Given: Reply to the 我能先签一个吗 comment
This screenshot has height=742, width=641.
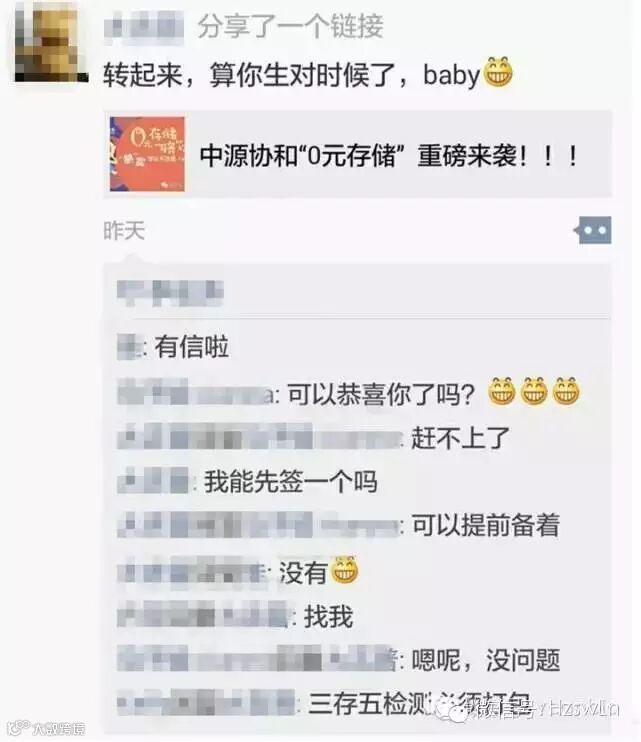Looking at the screenshot, I should (x=247, y=482).
